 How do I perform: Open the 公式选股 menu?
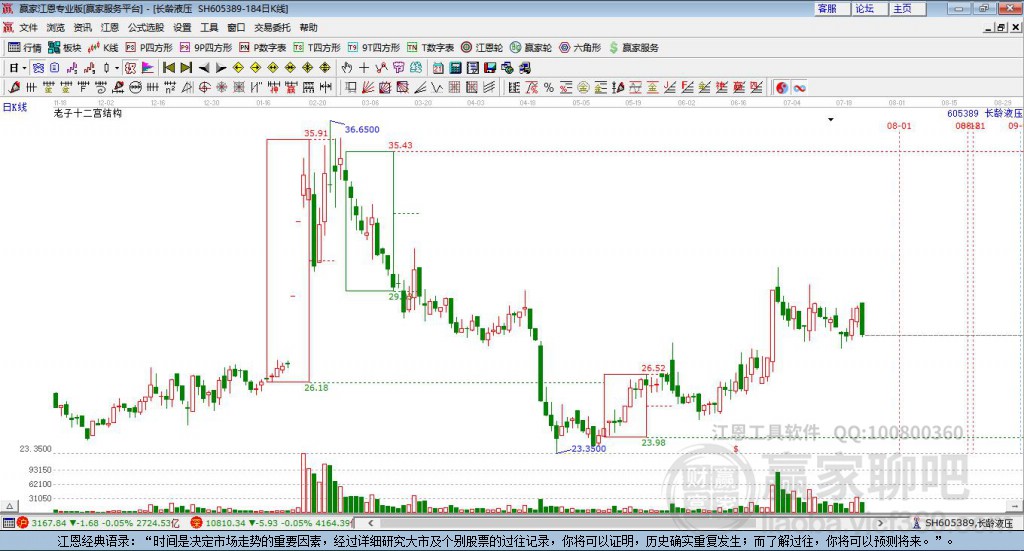click(x=146, y=27)
